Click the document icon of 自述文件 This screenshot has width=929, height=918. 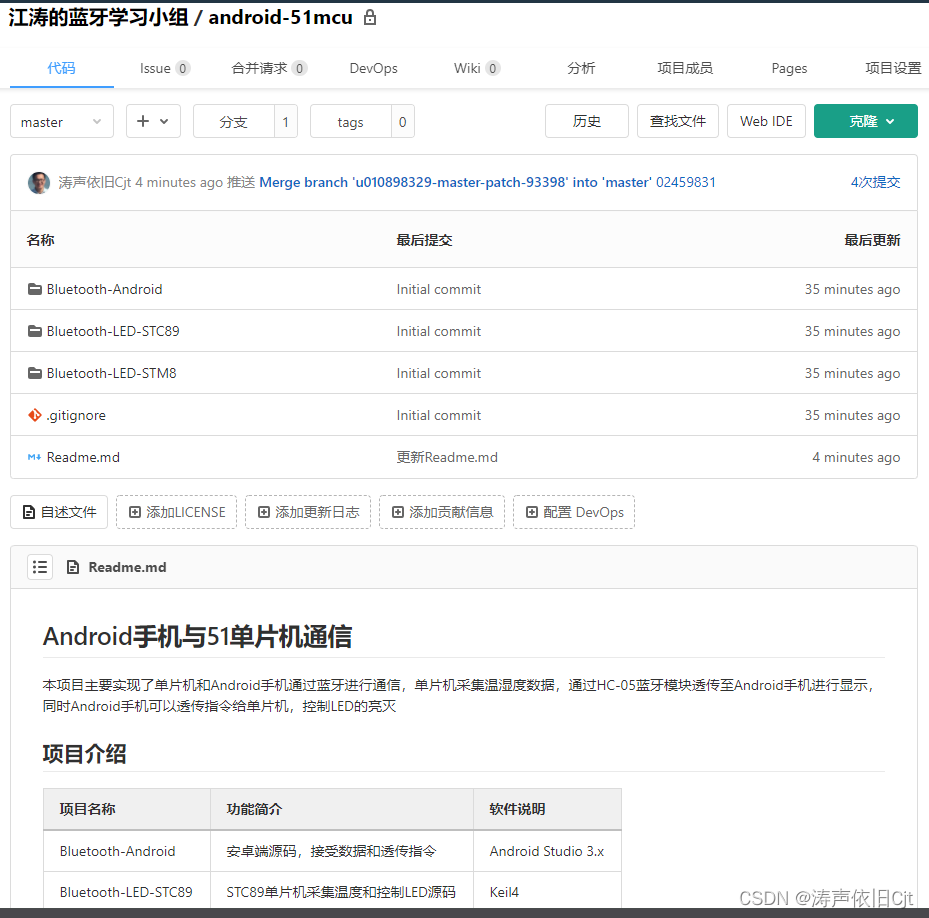28,512
